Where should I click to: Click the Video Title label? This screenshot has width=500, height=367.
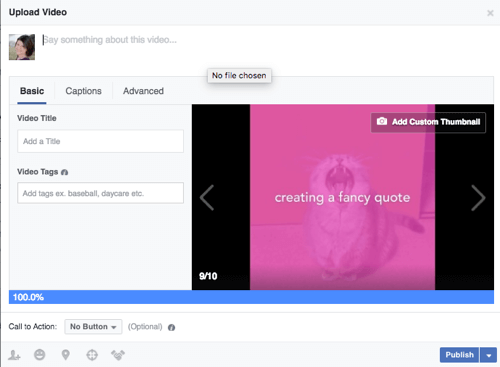(37, 118)
